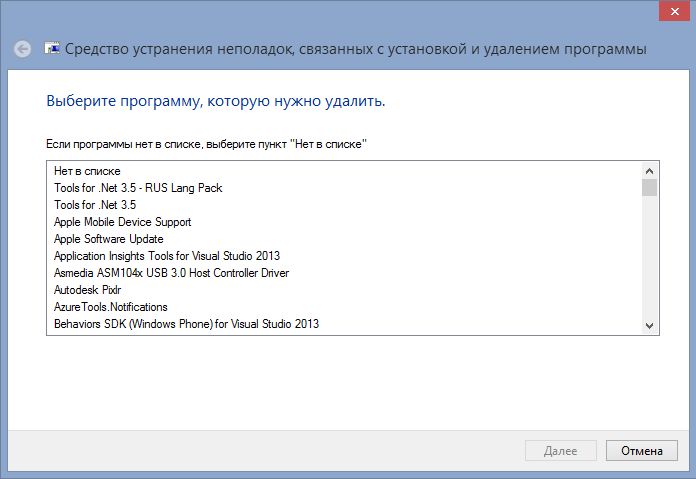
Task: Pick Apple Software Update from the list
Action: 108,239
